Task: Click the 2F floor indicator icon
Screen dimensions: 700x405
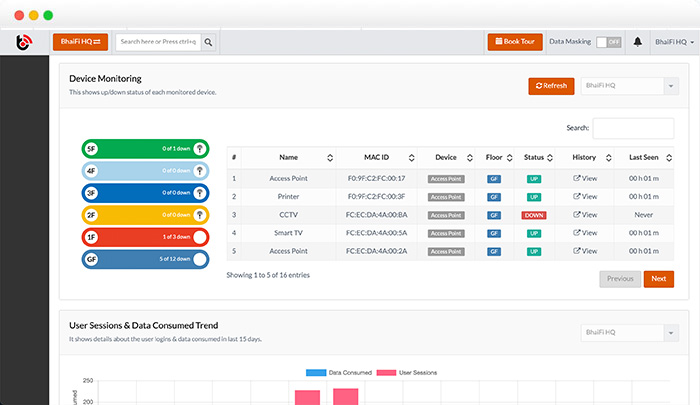Action: tap(200, 215)
